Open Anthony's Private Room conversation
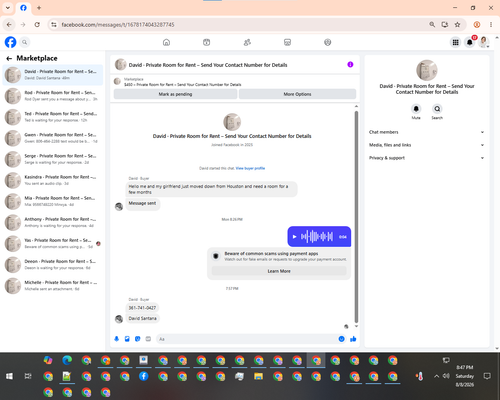Image resolution: width=500 pixels, height=400 pixels. click(x=53, y=222)
